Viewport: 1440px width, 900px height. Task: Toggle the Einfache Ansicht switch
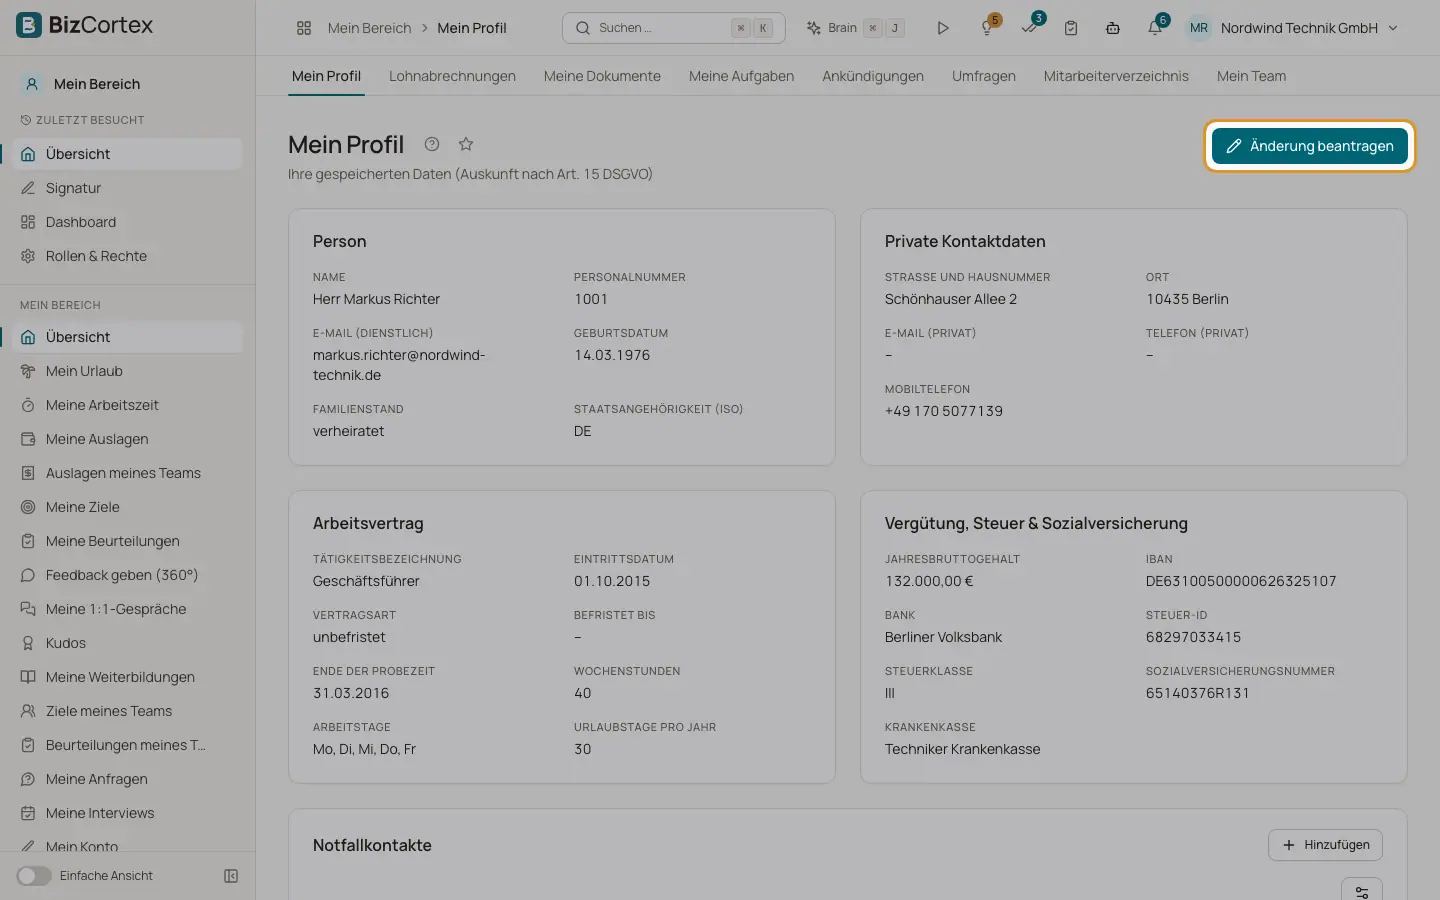point(34,876)
